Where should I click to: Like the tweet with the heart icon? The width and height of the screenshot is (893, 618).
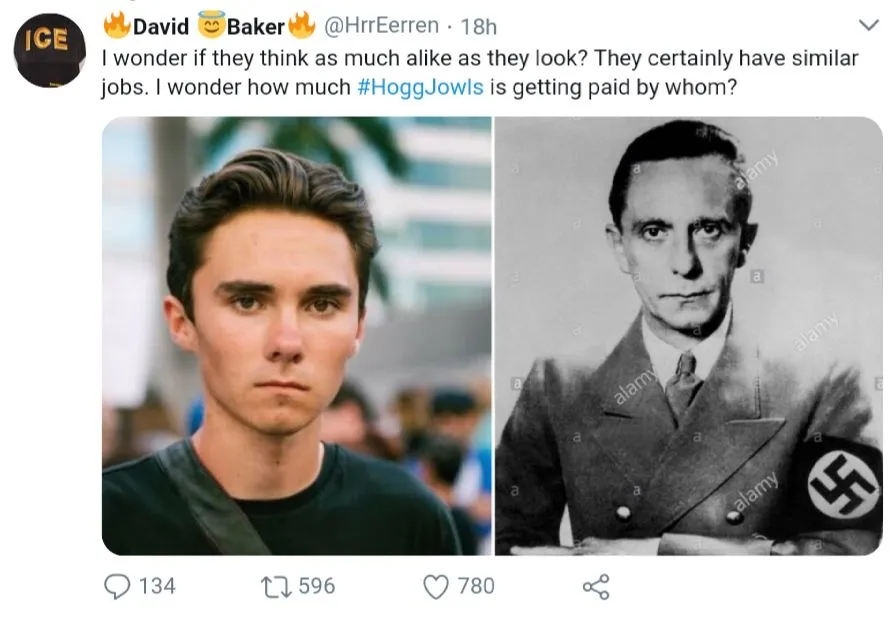point(435,586)
